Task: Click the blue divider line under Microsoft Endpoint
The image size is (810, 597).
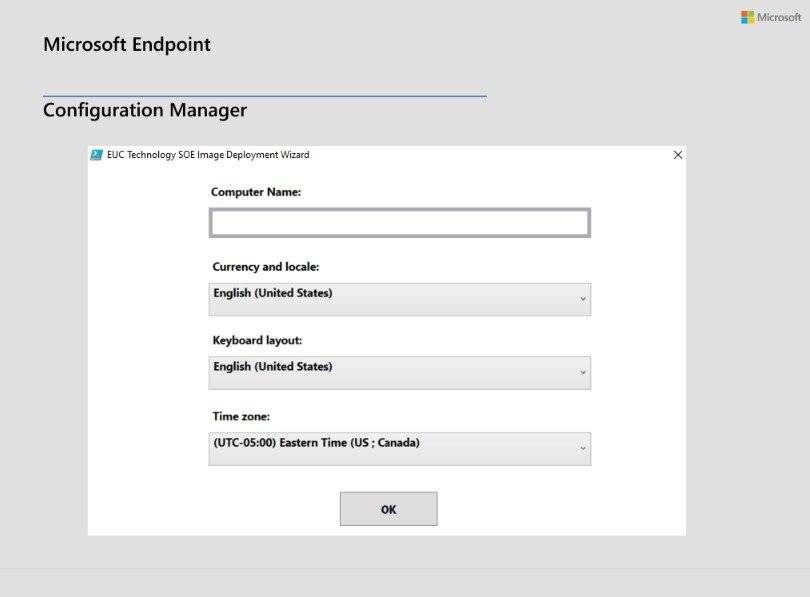Action: pos(264,91)
